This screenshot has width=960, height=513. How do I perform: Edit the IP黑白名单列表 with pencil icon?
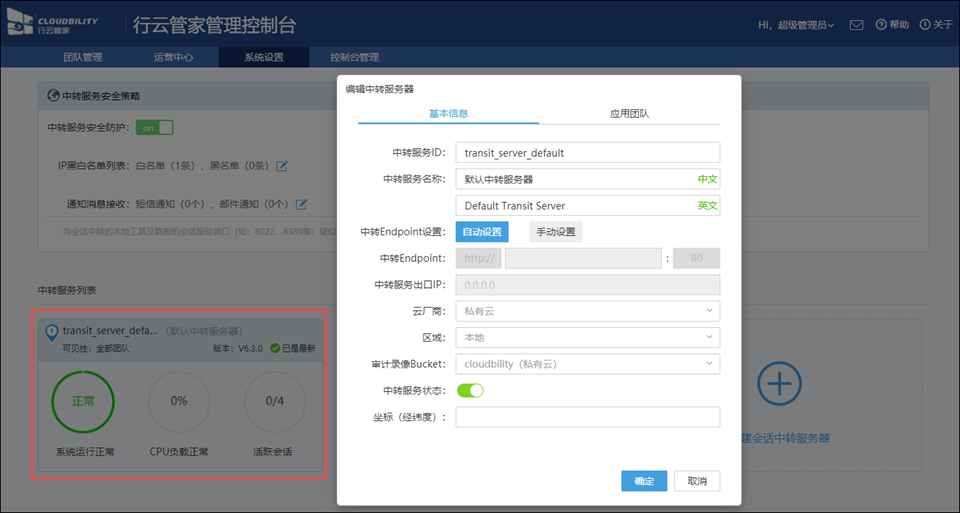282,165
